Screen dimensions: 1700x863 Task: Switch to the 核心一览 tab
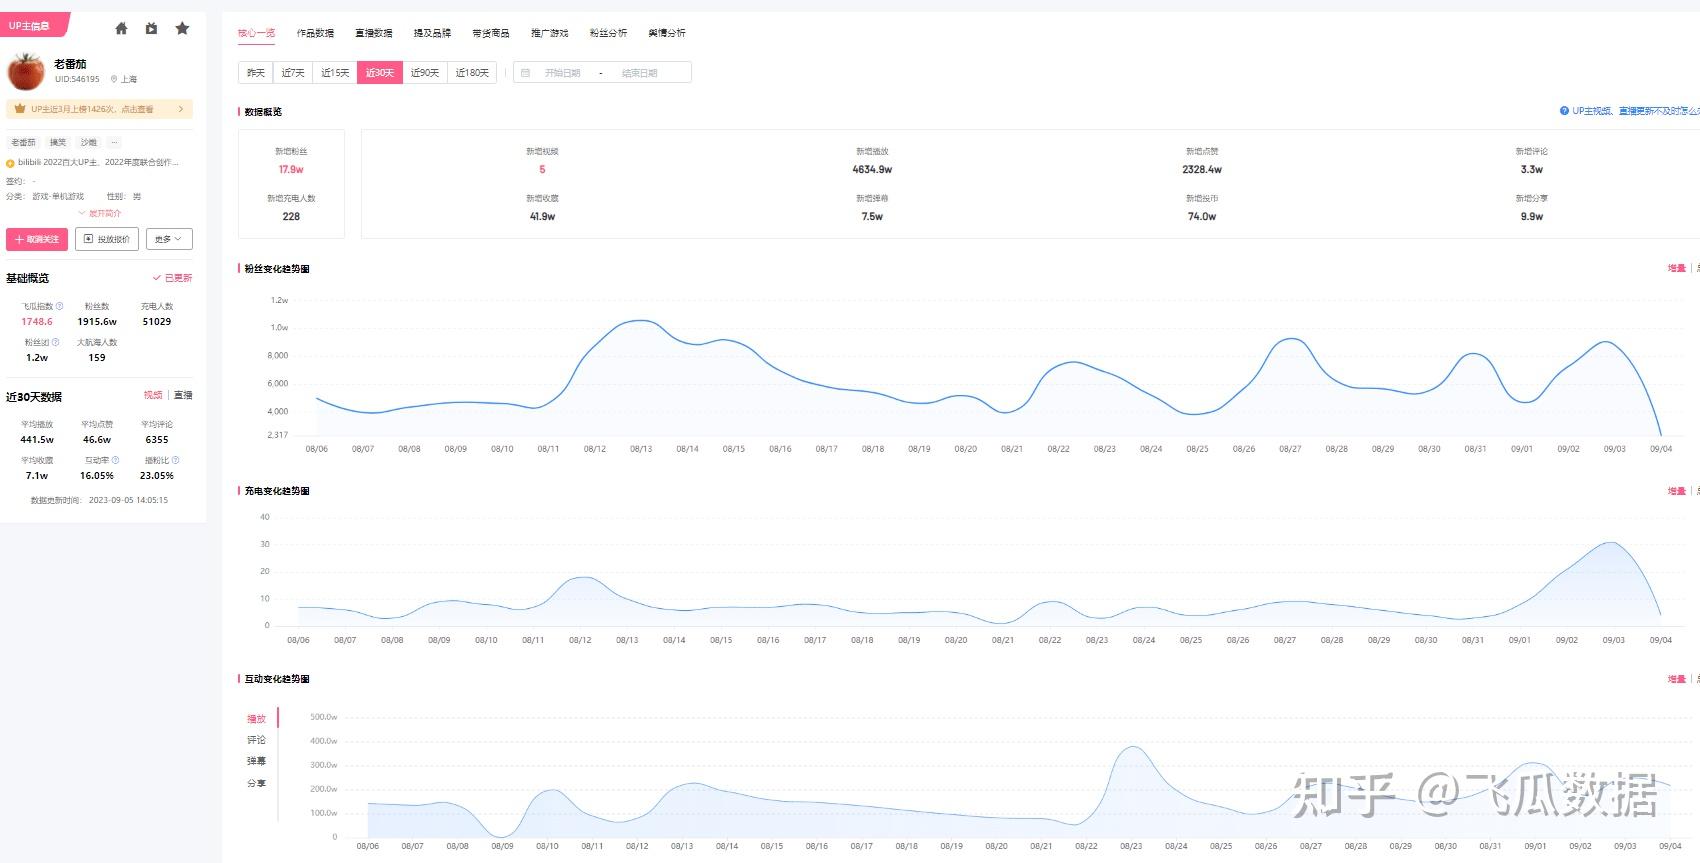click(256, 33)
